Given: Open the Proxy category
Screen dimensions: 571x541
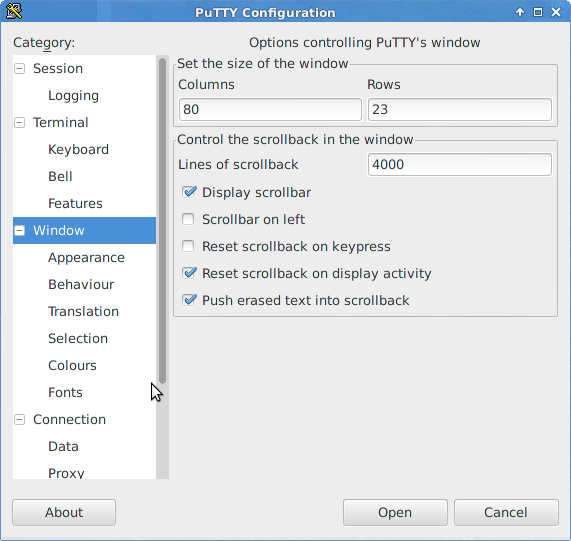Looking at the screenshot, I should click(x=66, y=473).
